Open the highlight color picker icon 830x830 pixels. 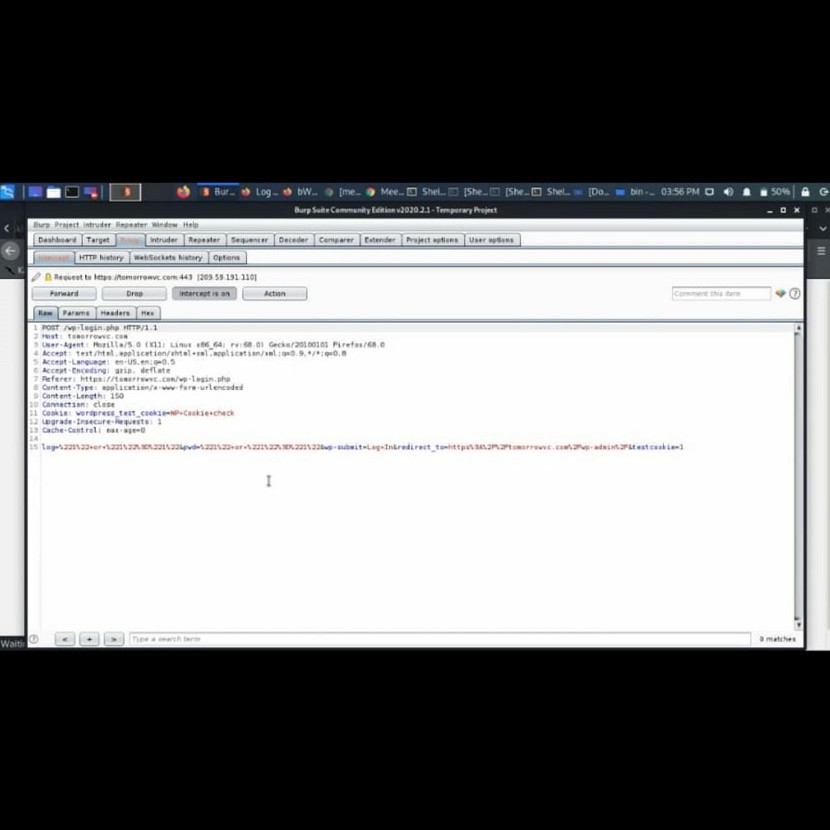pyautogui.click(x=780, y=293)
